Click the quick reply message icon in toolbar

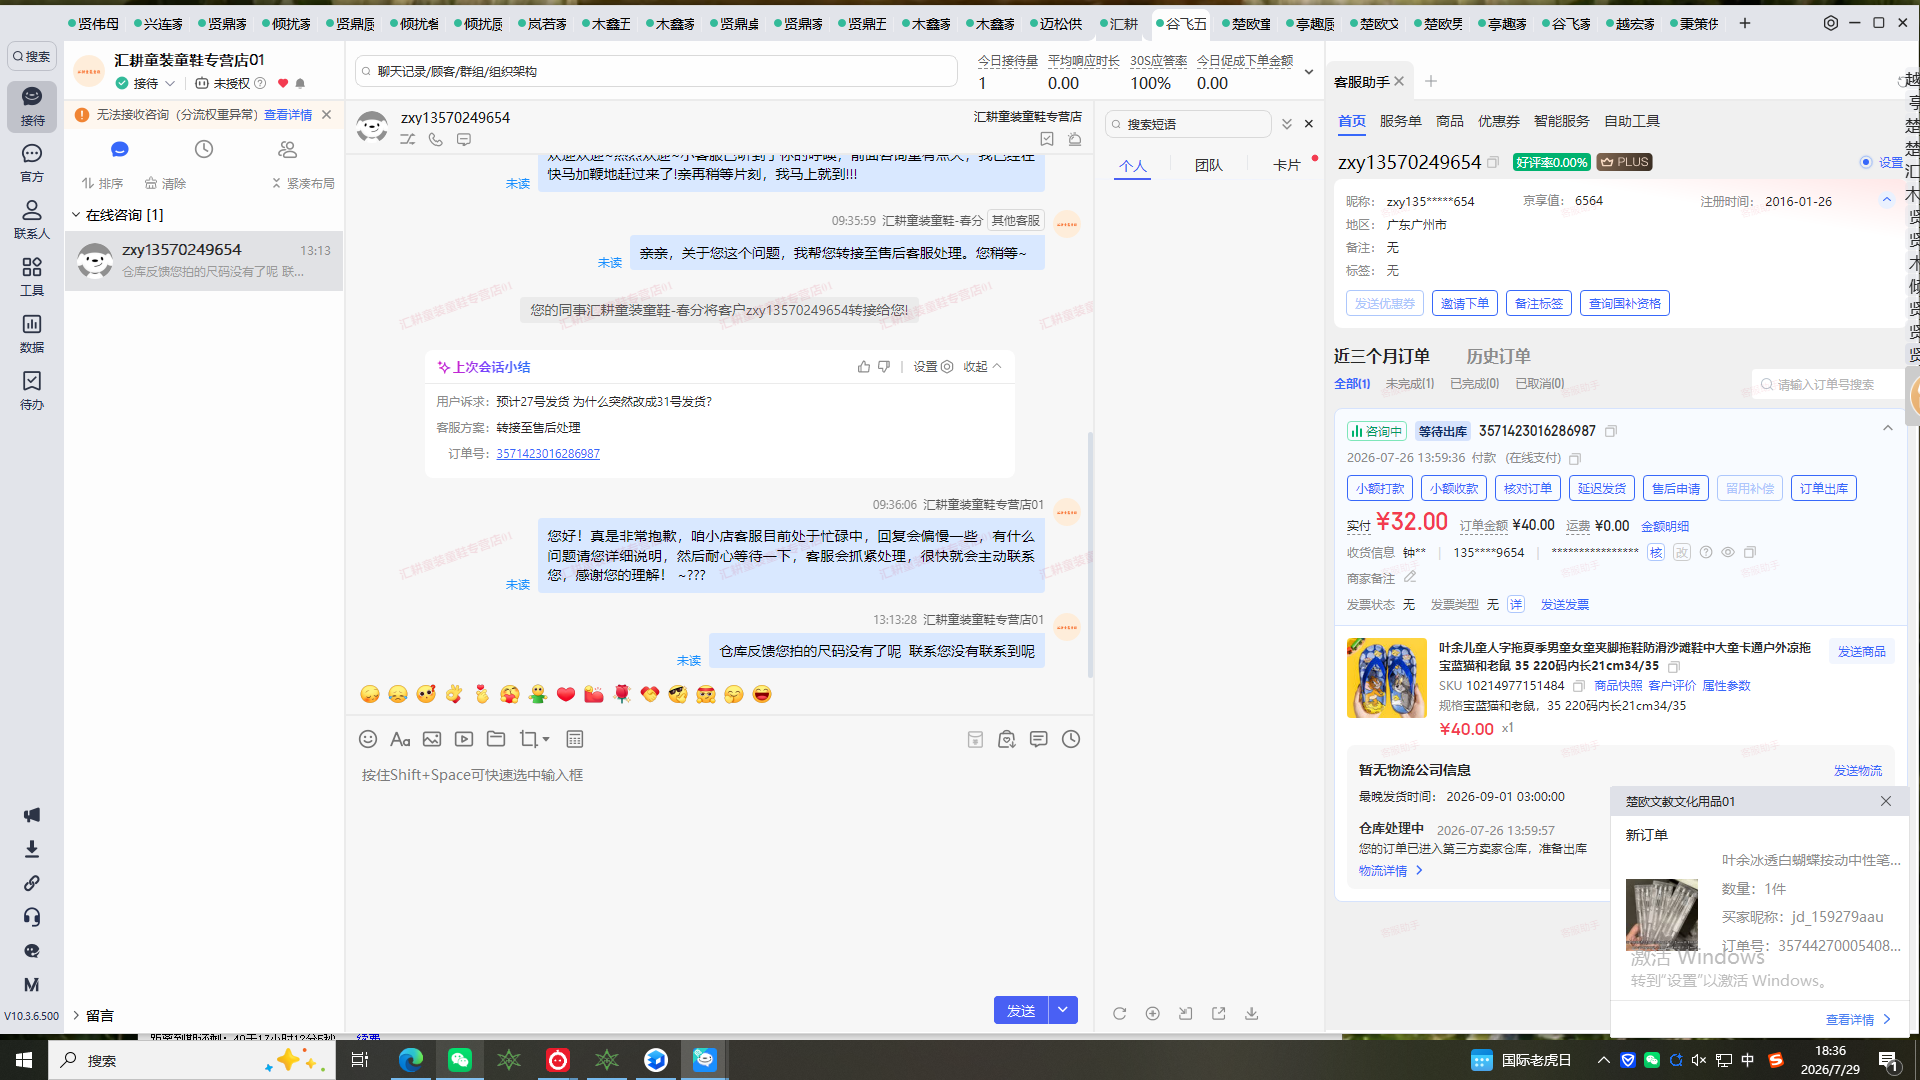[1039, 739]
